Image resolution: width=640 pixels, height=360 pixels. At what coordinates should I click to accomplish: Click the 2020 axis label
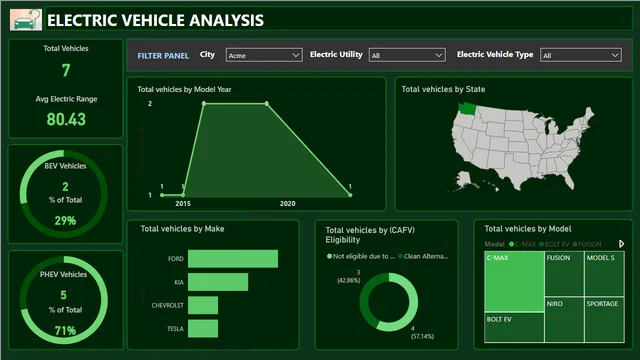(287, 203)
